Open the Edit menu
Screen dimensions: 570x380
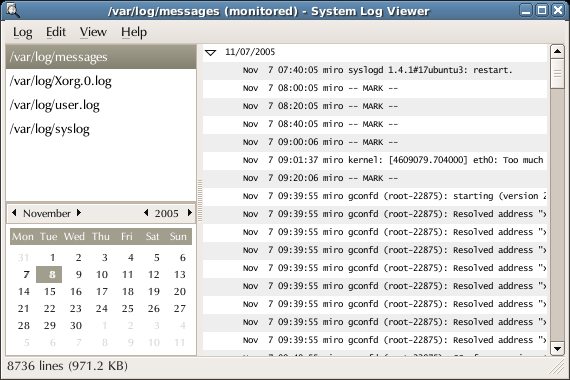tap(56, 32)
